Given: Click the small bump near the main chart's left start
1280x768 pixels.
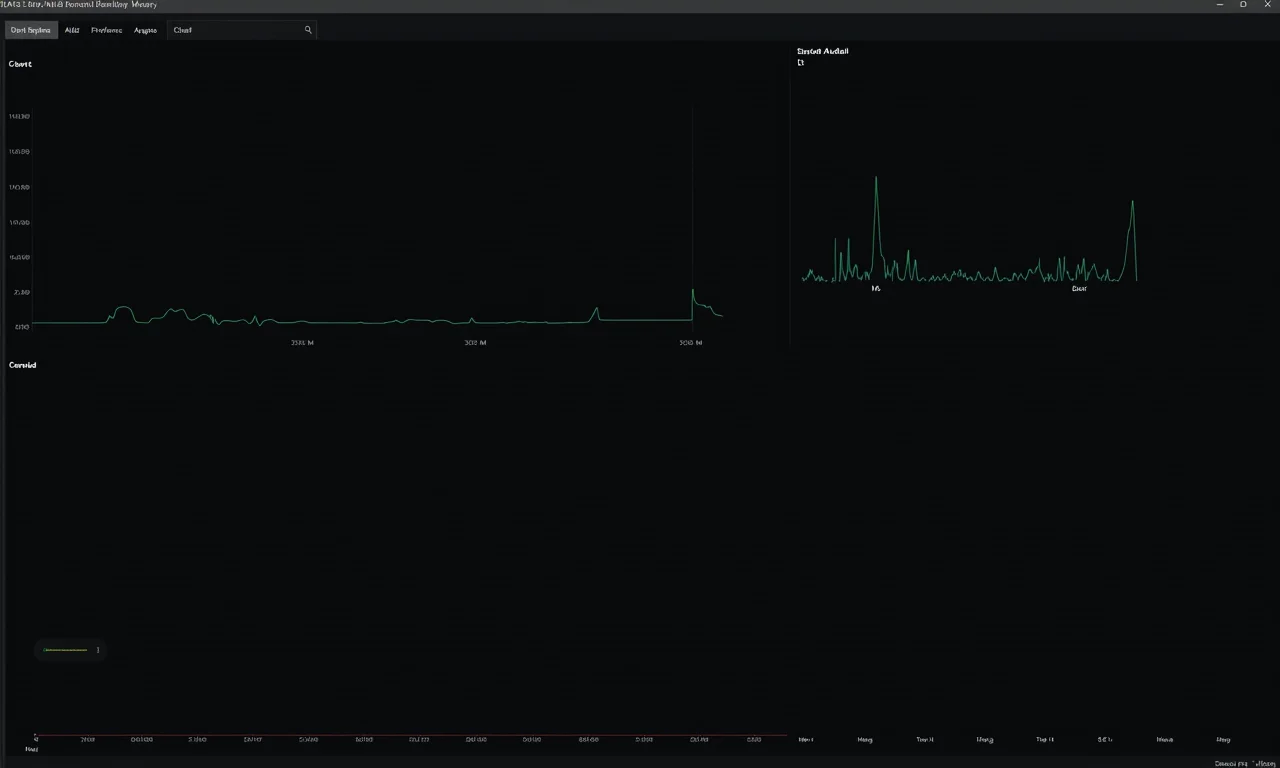Looking at the screenshot, I should [123, 310].
